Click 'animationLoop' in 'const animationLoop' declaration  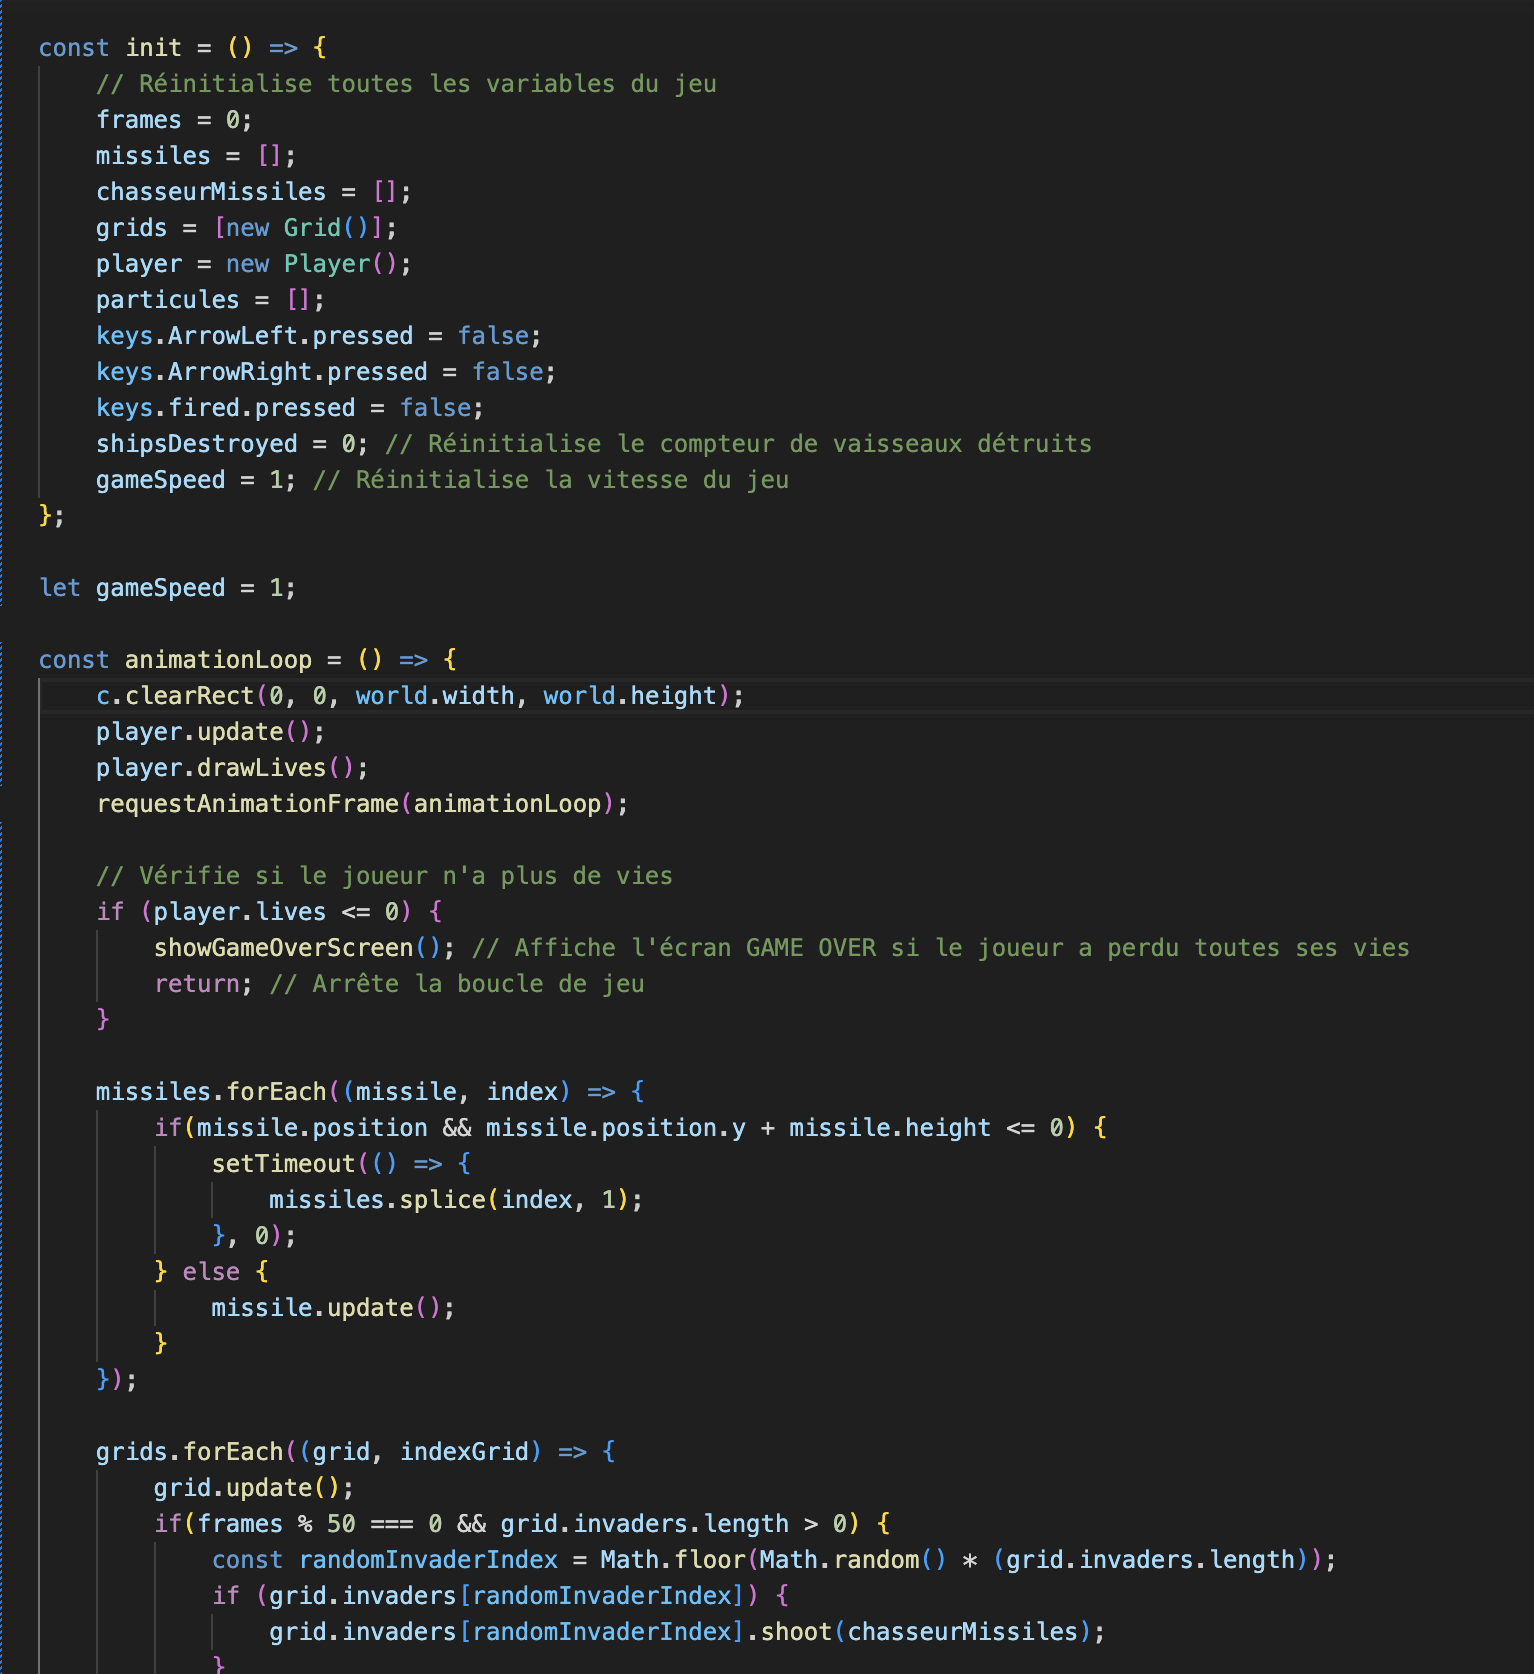[x=218, y=660]
